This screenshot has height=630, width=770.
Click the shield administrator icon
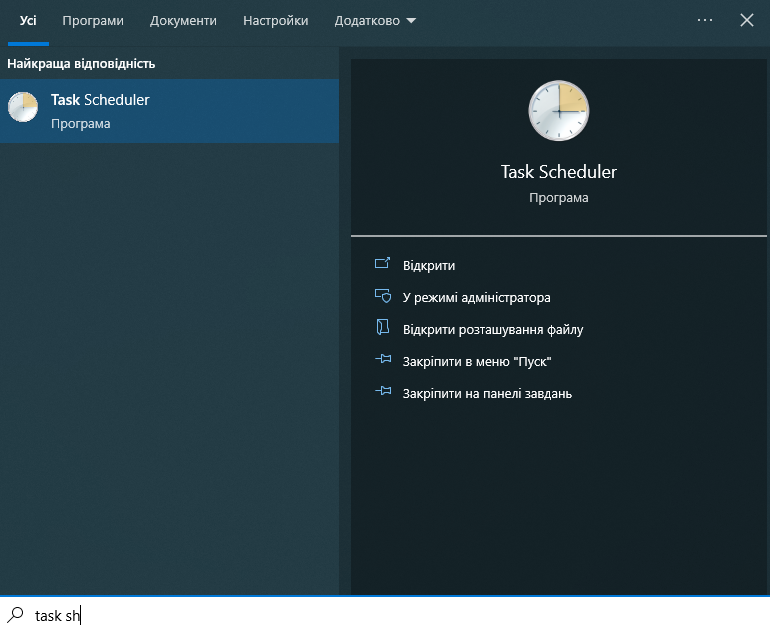pos(383,296)
